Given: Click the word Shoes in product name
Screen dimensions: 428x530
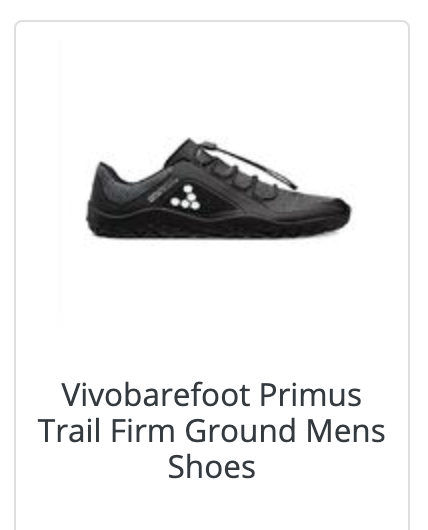Looking at the screenshot, I should click(212, 467).
